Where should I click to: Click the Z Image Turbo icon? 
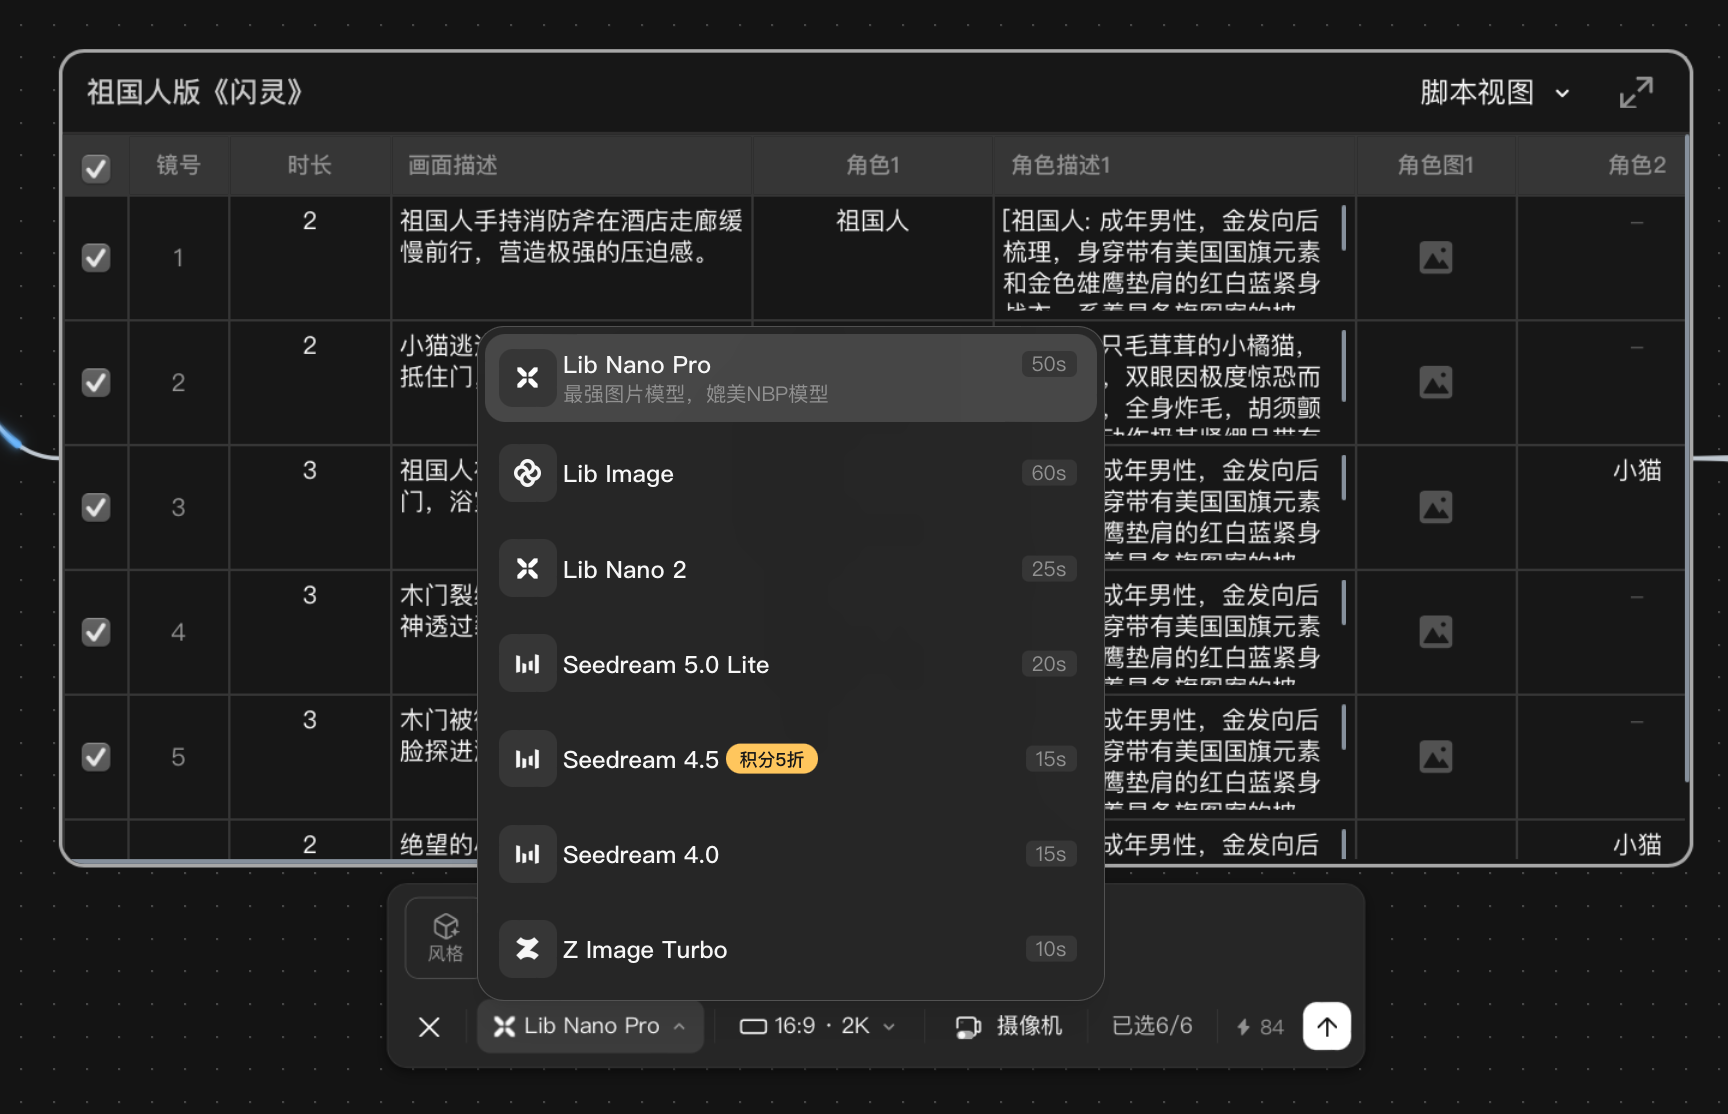pyautogui.click(x=528, y=949)
